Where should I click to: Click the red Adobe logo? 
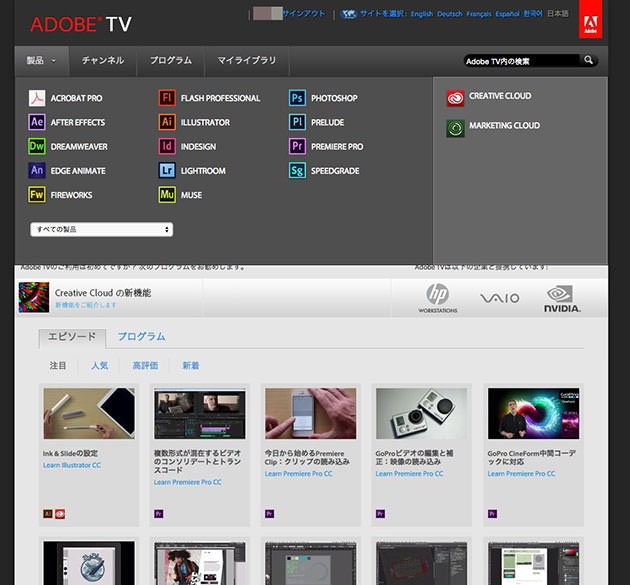point(590,19)
